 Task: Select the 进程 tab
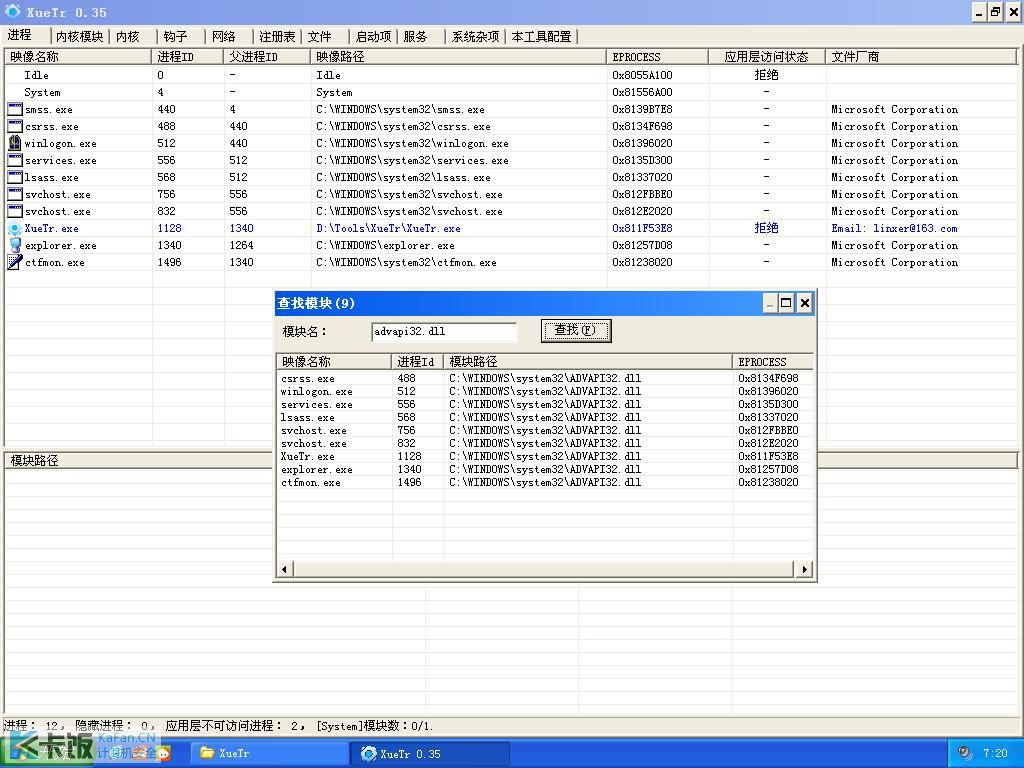coord(20,35)
